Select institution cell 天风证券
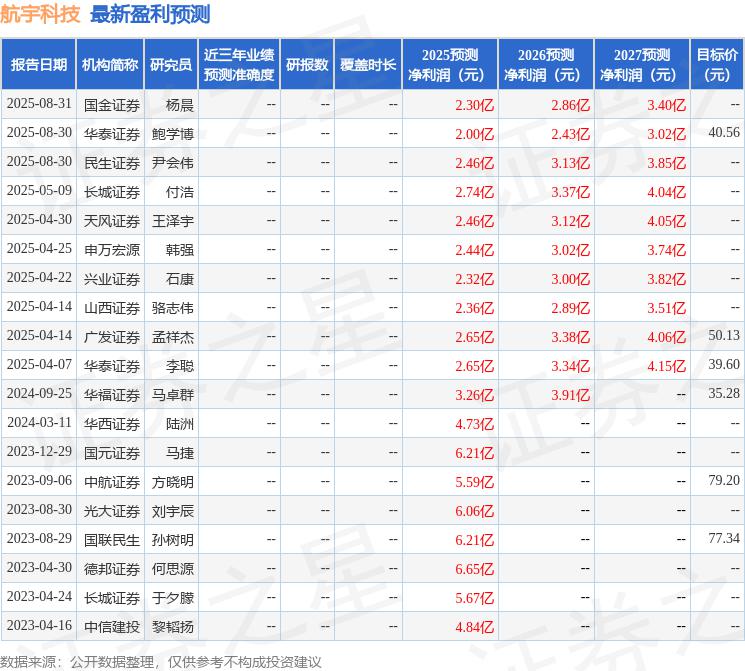Viewport: 745px width, 671px height. pos(112,221)
